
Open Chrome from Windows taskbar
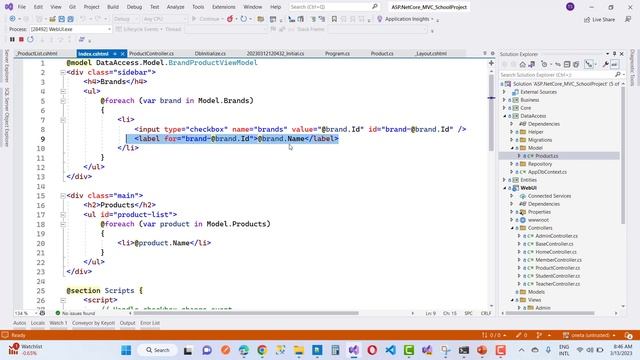[x=262, y=350]
